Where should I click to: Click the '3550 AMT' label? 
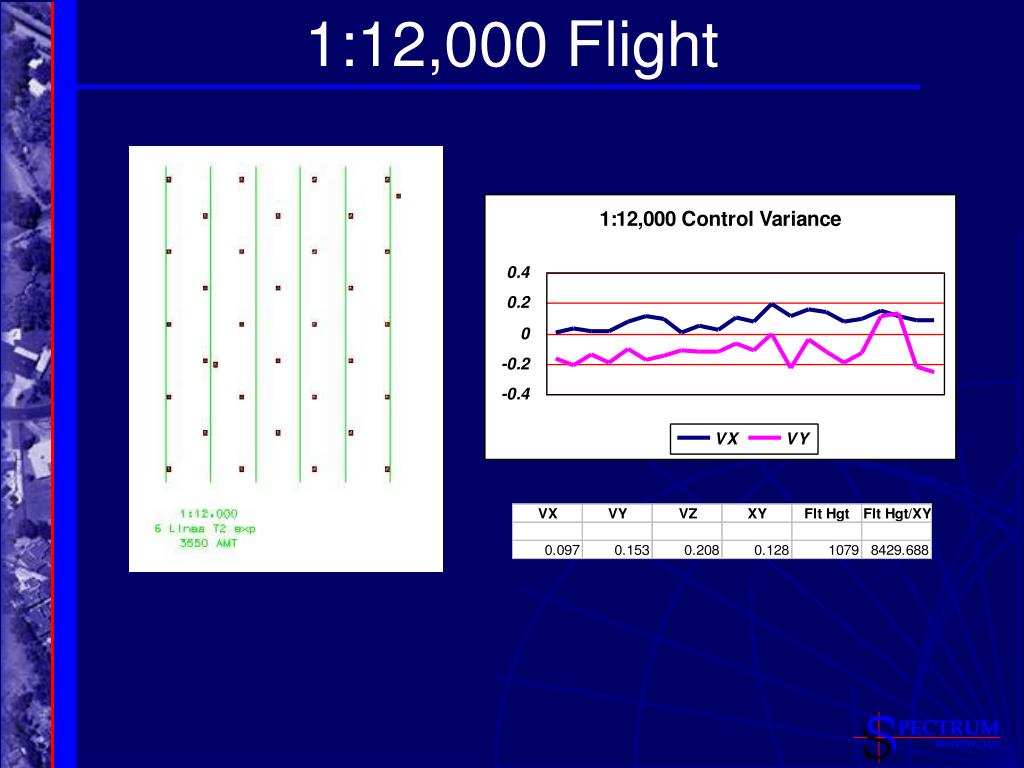click(208, 543)
